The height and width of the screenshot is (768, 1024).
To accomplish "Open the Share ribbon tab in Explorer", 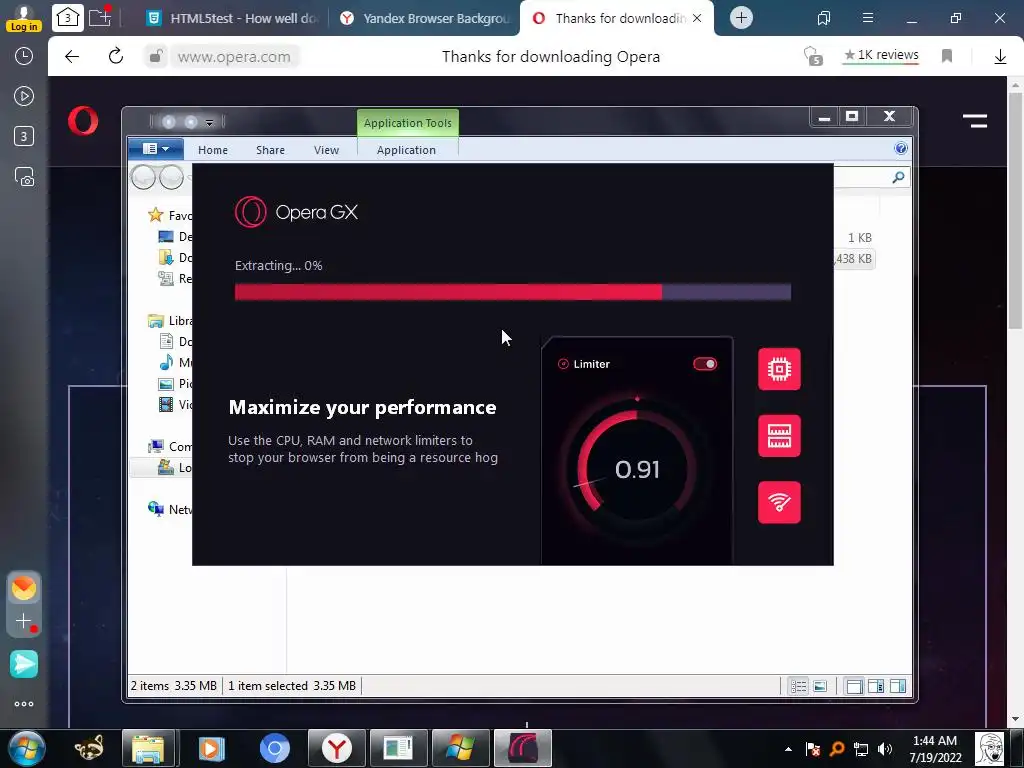I will 270,150.
